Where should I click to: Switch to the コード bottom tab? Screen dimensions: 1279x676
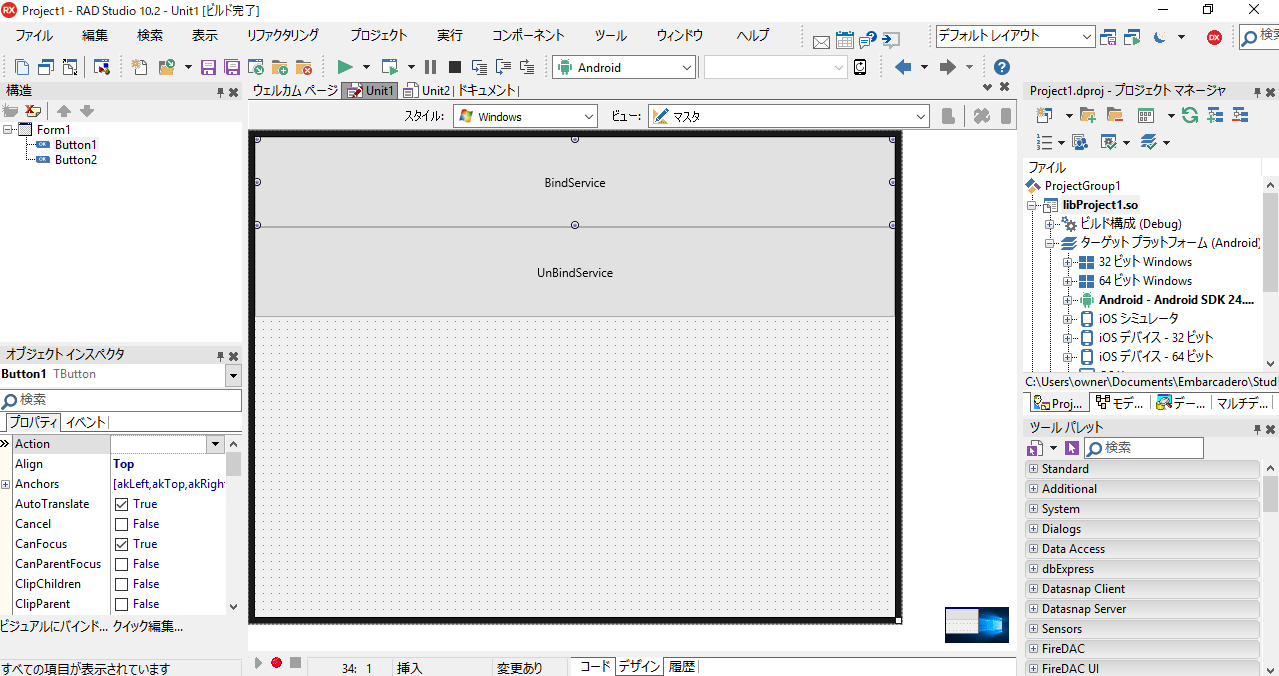[x=594, y=666]
